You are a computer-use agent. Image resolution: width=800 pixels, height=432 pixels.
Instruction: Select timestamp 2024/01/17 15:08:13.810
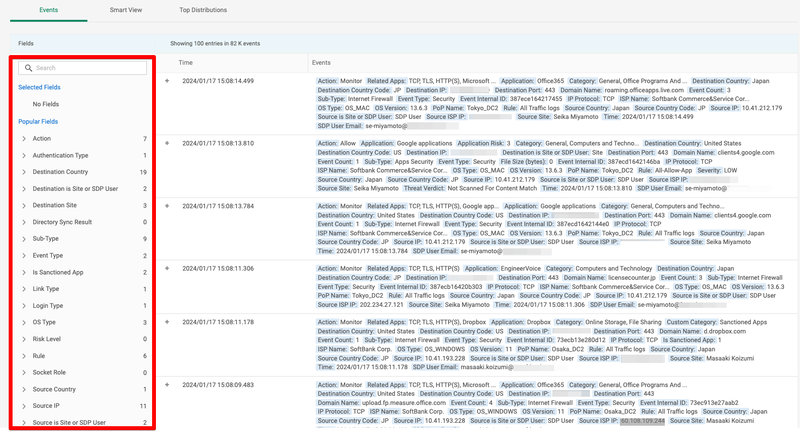(x=218, y=143)
